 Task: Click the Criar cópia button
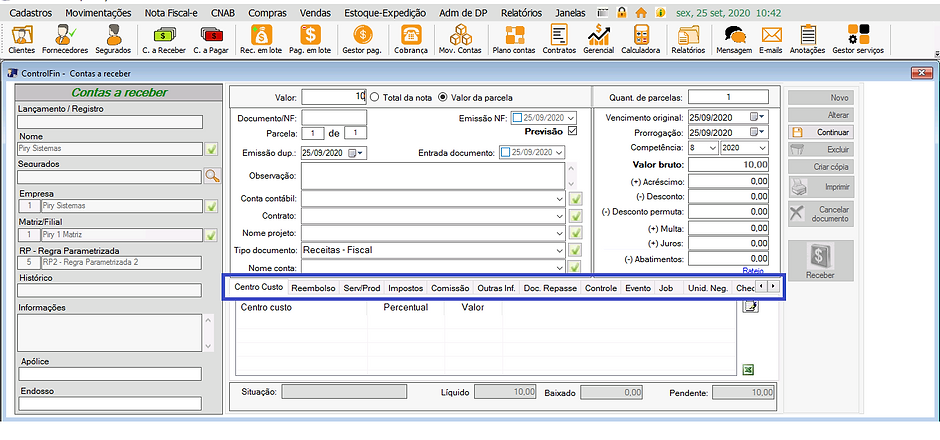click(821, 167)
